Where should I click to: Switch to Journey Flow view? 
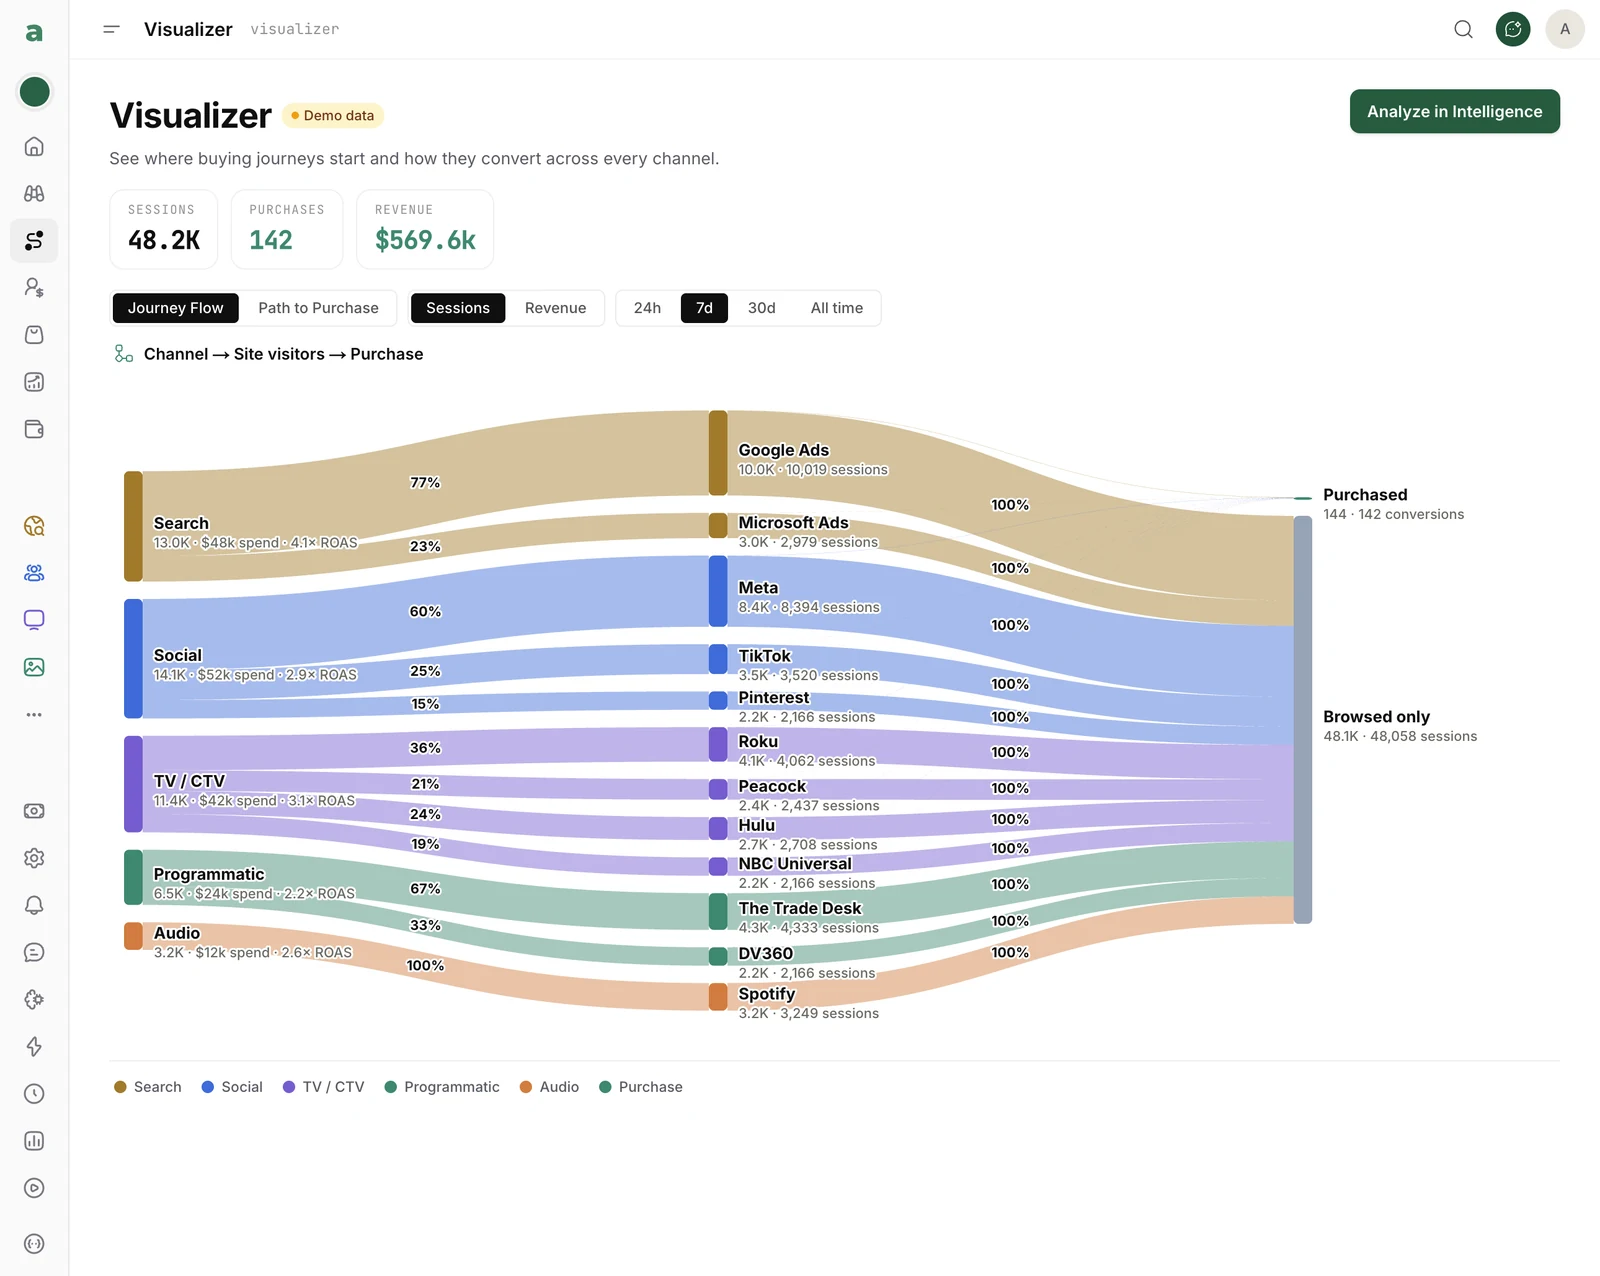[x=175, y=308]
